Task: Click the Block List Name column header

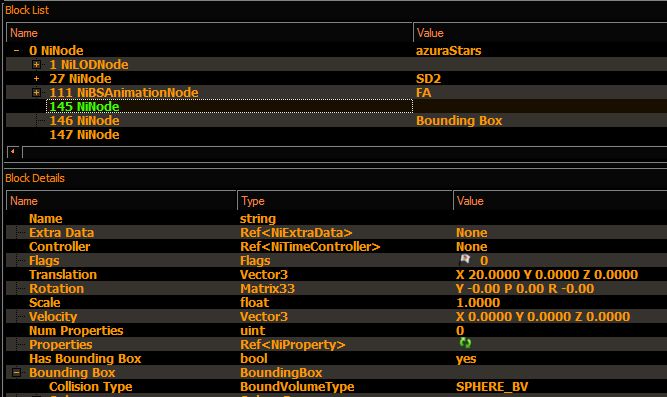Action: pos(209,33)
